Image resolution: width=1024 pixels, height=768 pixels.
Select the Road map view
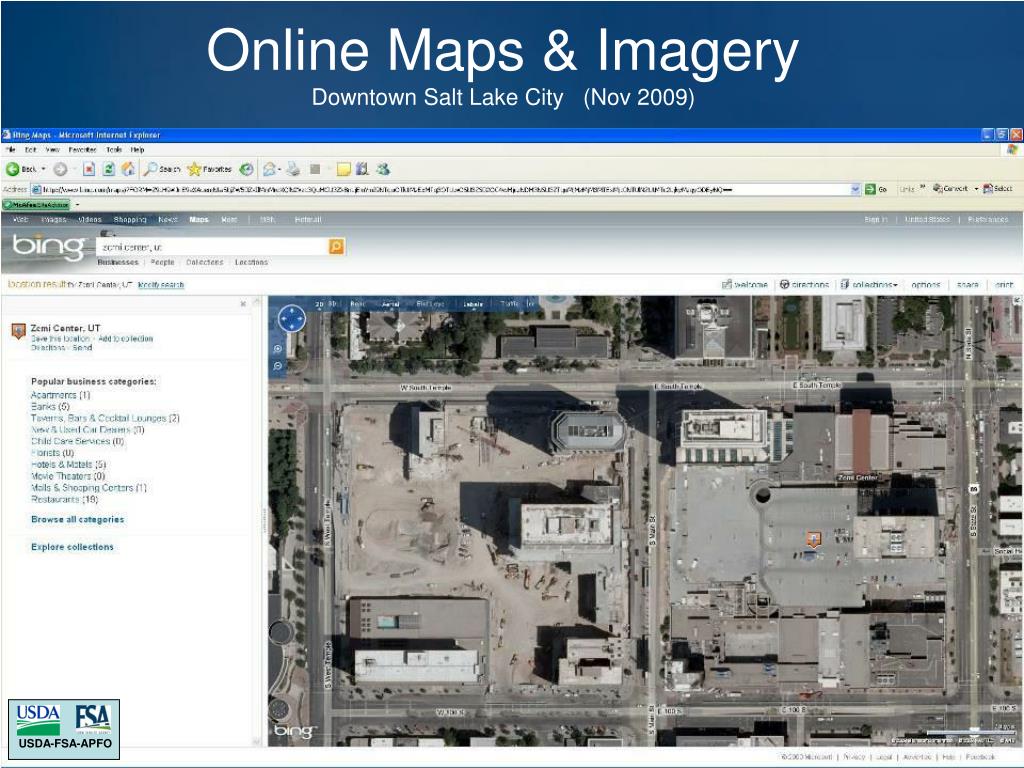click(x=358, y=304)
